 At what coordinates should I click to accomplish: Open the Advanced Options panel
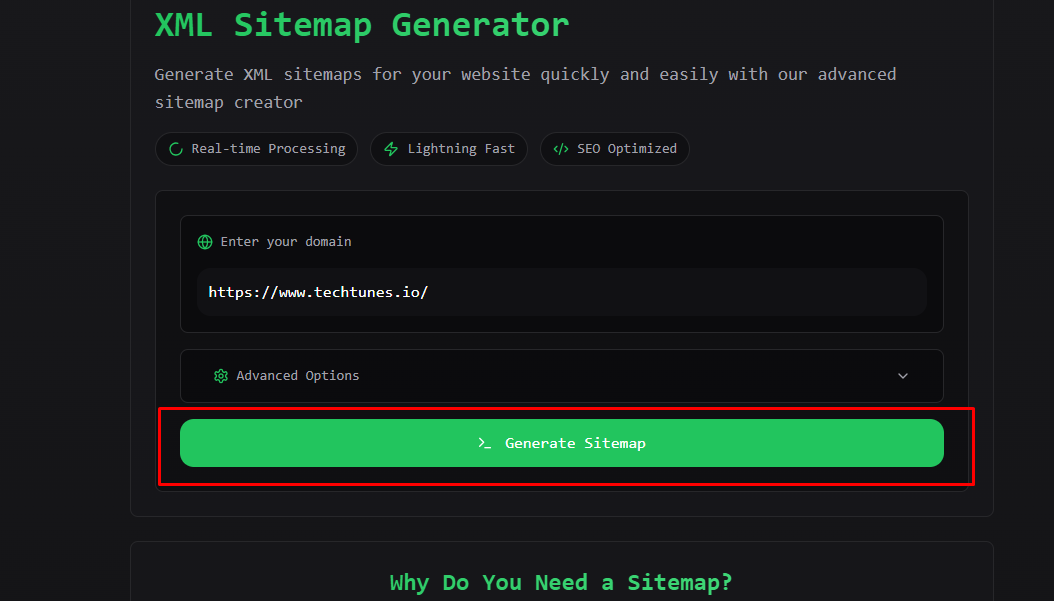pyautogui.click(x=561, y=375)
